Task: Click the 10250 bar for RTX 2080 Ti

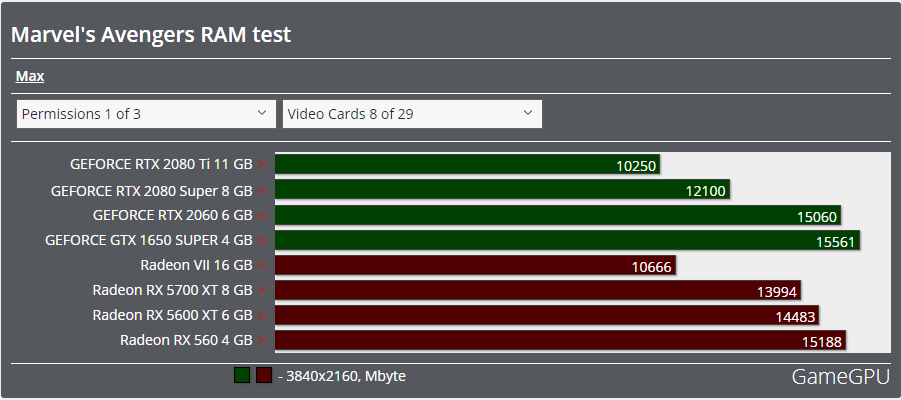Action: 467,164
